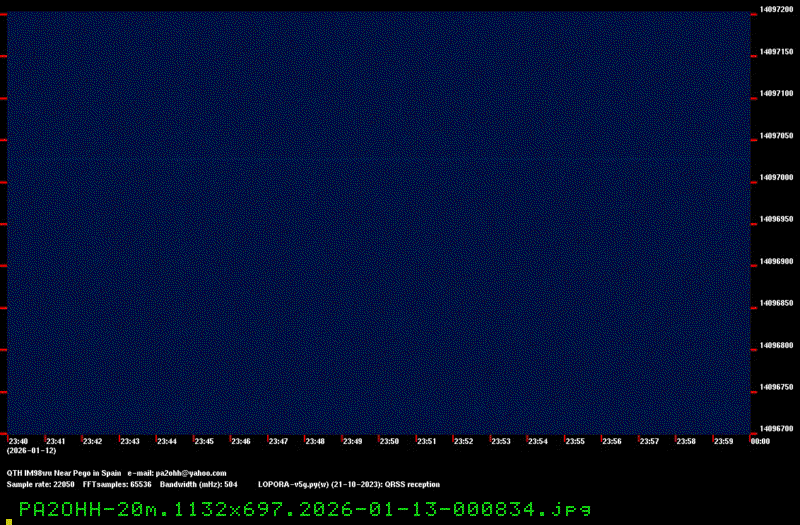Viewport: 800px width, 525px height.
Task: Click the 23:45 time axis label
Action: pos(204,441)
